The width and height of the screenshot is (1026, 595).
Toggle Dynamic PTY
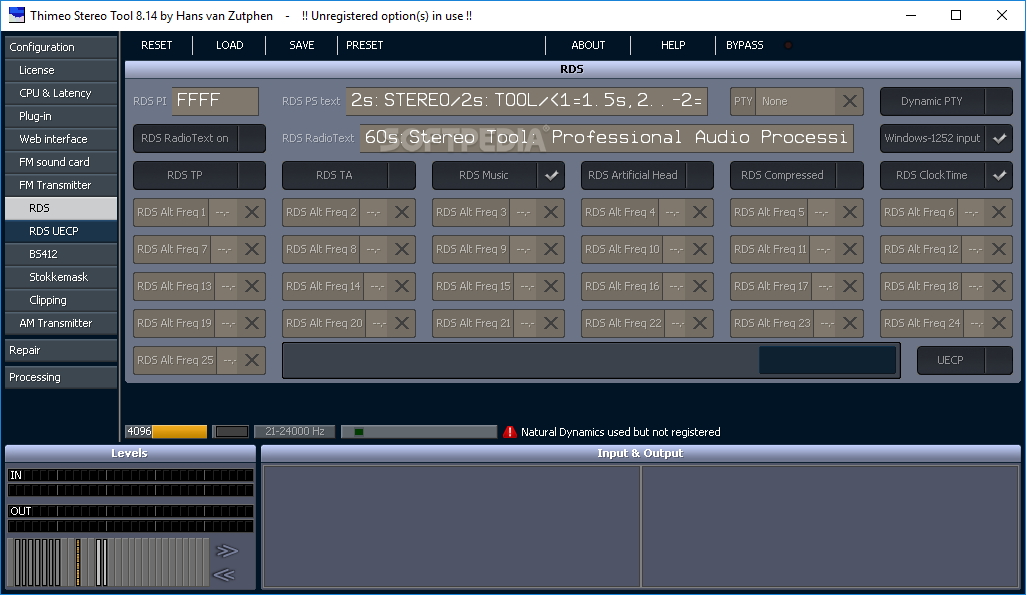(946, 101)
